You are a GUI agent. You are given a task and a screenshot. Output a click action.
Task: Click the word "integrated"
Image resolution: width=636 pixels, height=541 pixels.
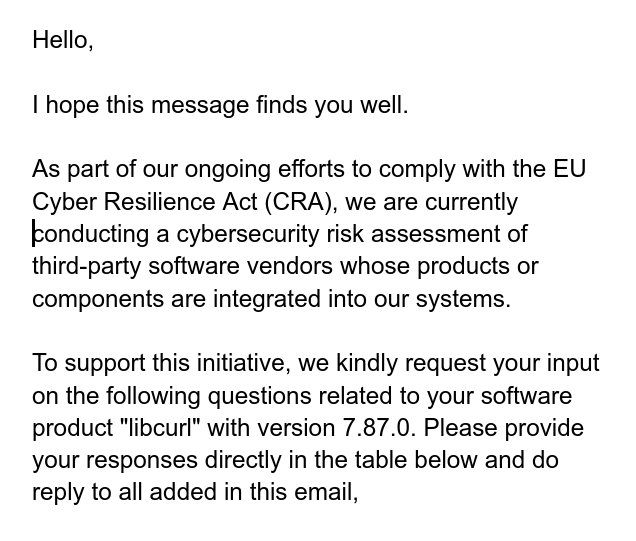click(x=266, y=299)
